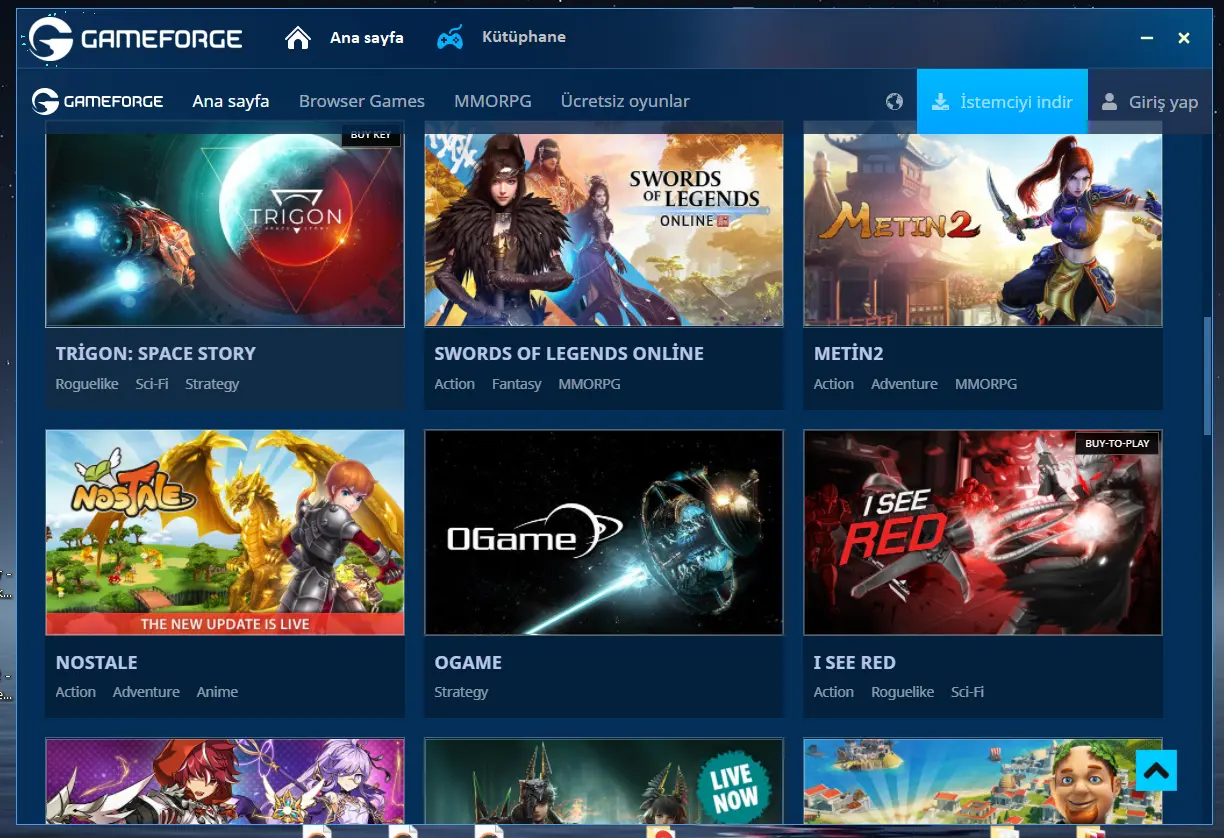
Task: Click the user icon next to Giriş yap
Action: pyautogui.click(x=1109, y=101)
